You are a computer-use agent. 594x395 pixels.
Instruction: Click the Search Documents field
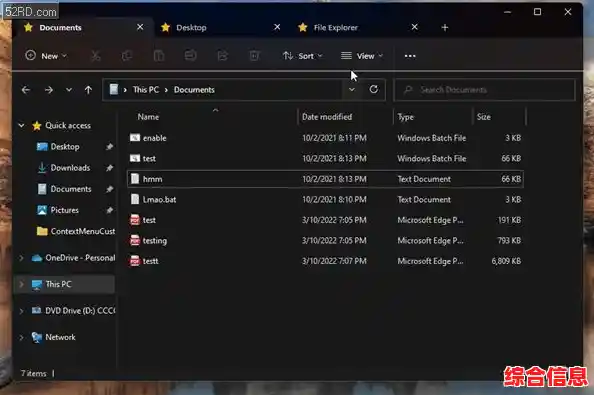(485, 90)
